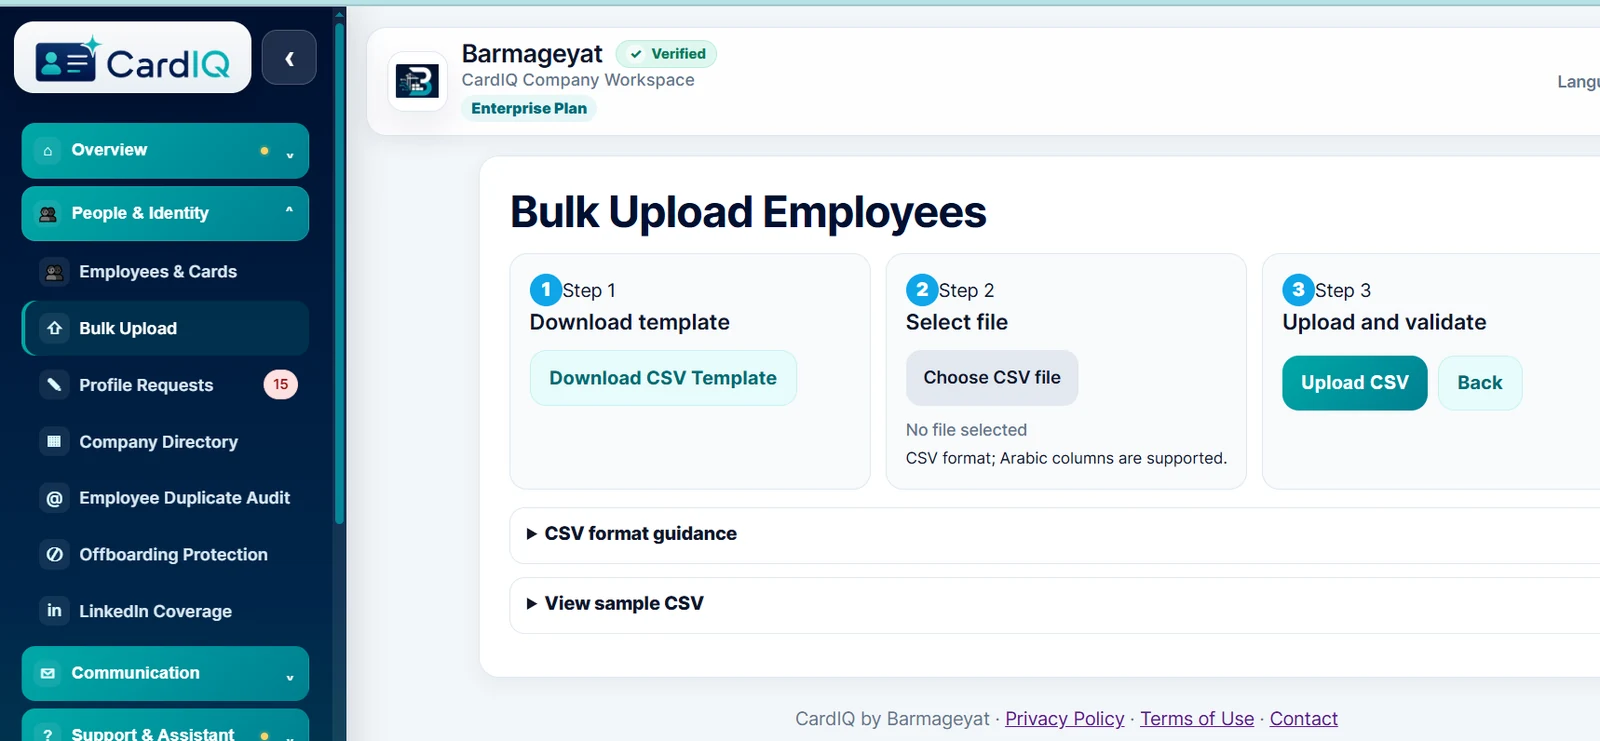Click the 'Download template' step title

(630, 322)
